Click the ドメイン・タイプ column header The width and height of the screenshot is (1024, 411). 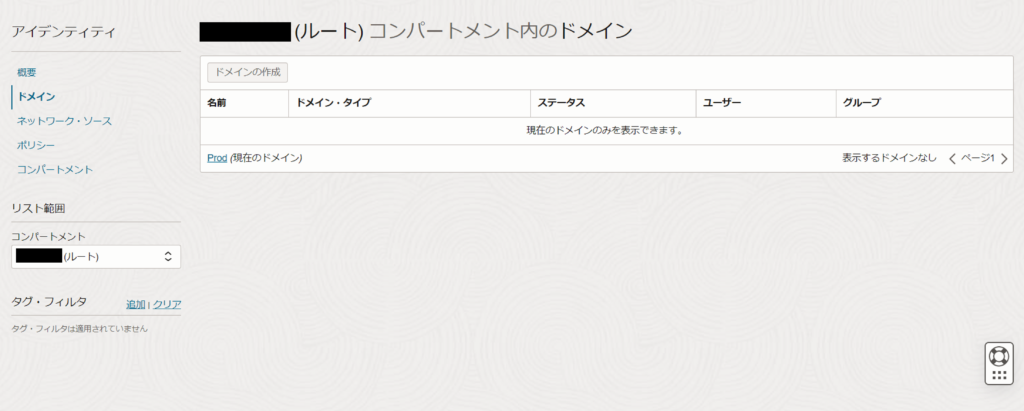tap(333, 103)
